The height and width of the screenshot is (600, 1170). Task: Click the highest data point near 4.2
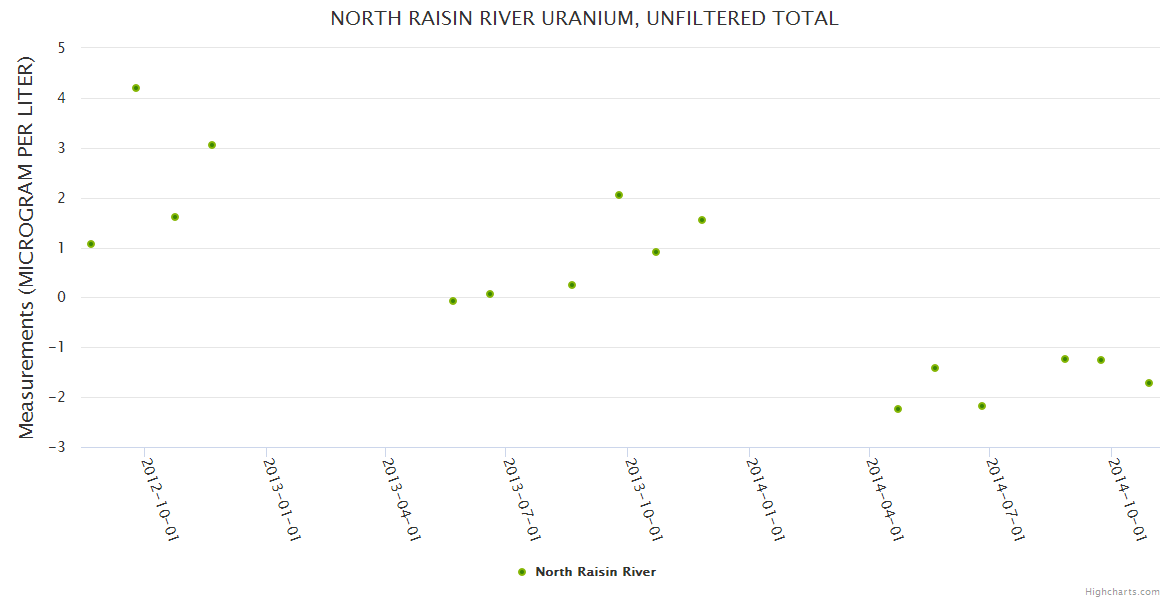[x=136, y=88]
